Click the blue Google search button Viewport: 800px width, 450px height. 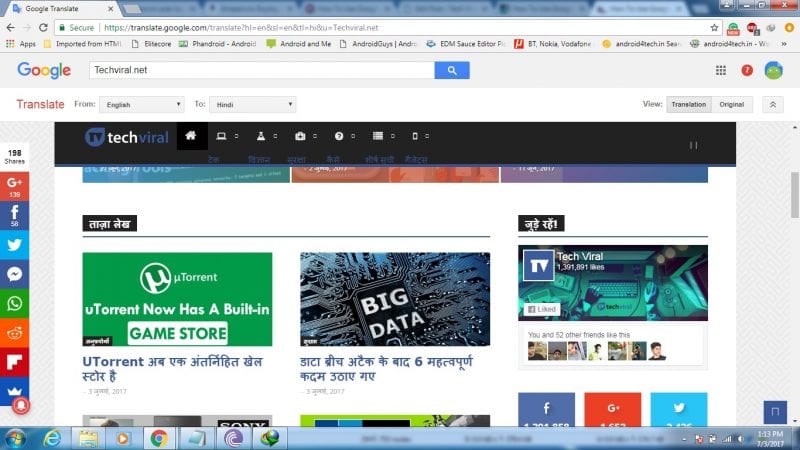tap(452, 70)
